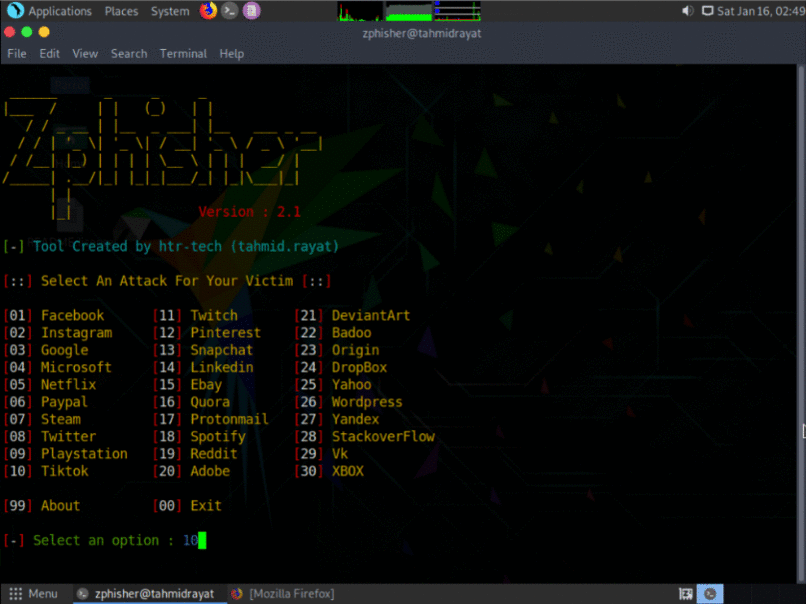Launch Firefox from the top panel

[208, 11]
